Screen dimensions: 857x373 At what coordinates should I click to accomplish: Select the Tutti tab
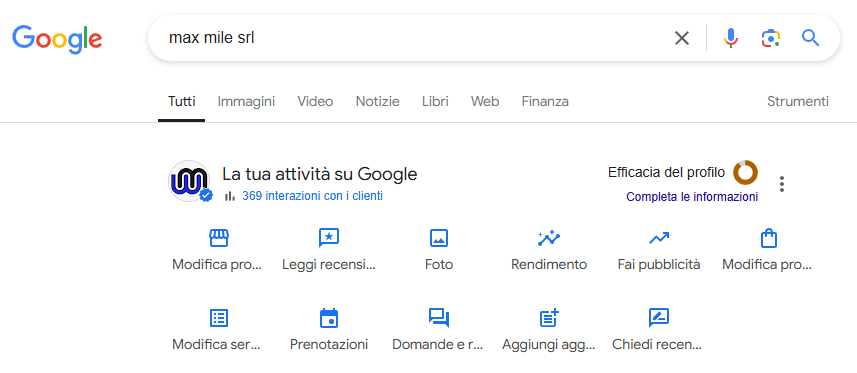(x=181, y=102)
